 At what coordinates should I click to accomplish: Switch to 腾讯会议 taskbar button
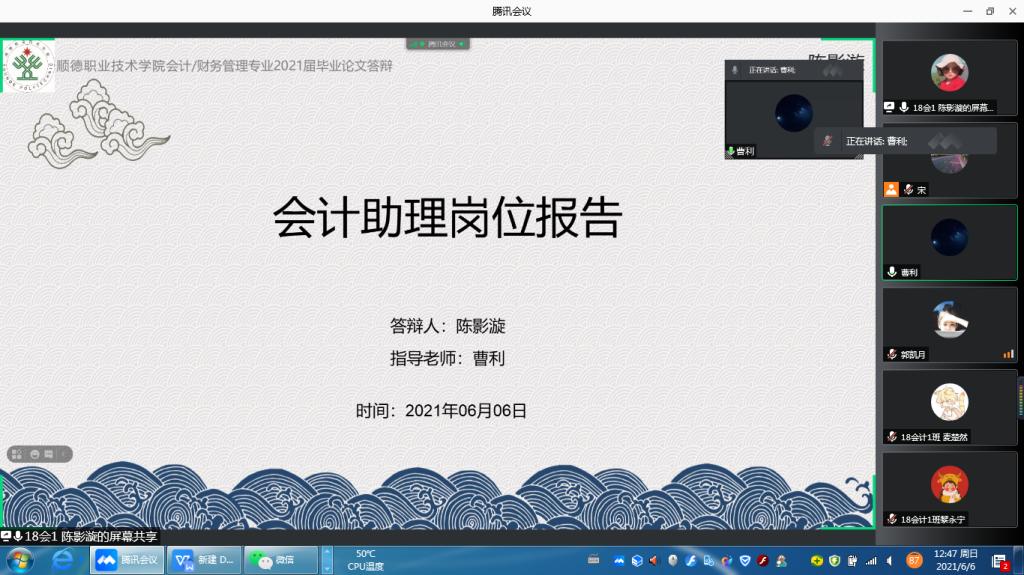click(129, 560)
